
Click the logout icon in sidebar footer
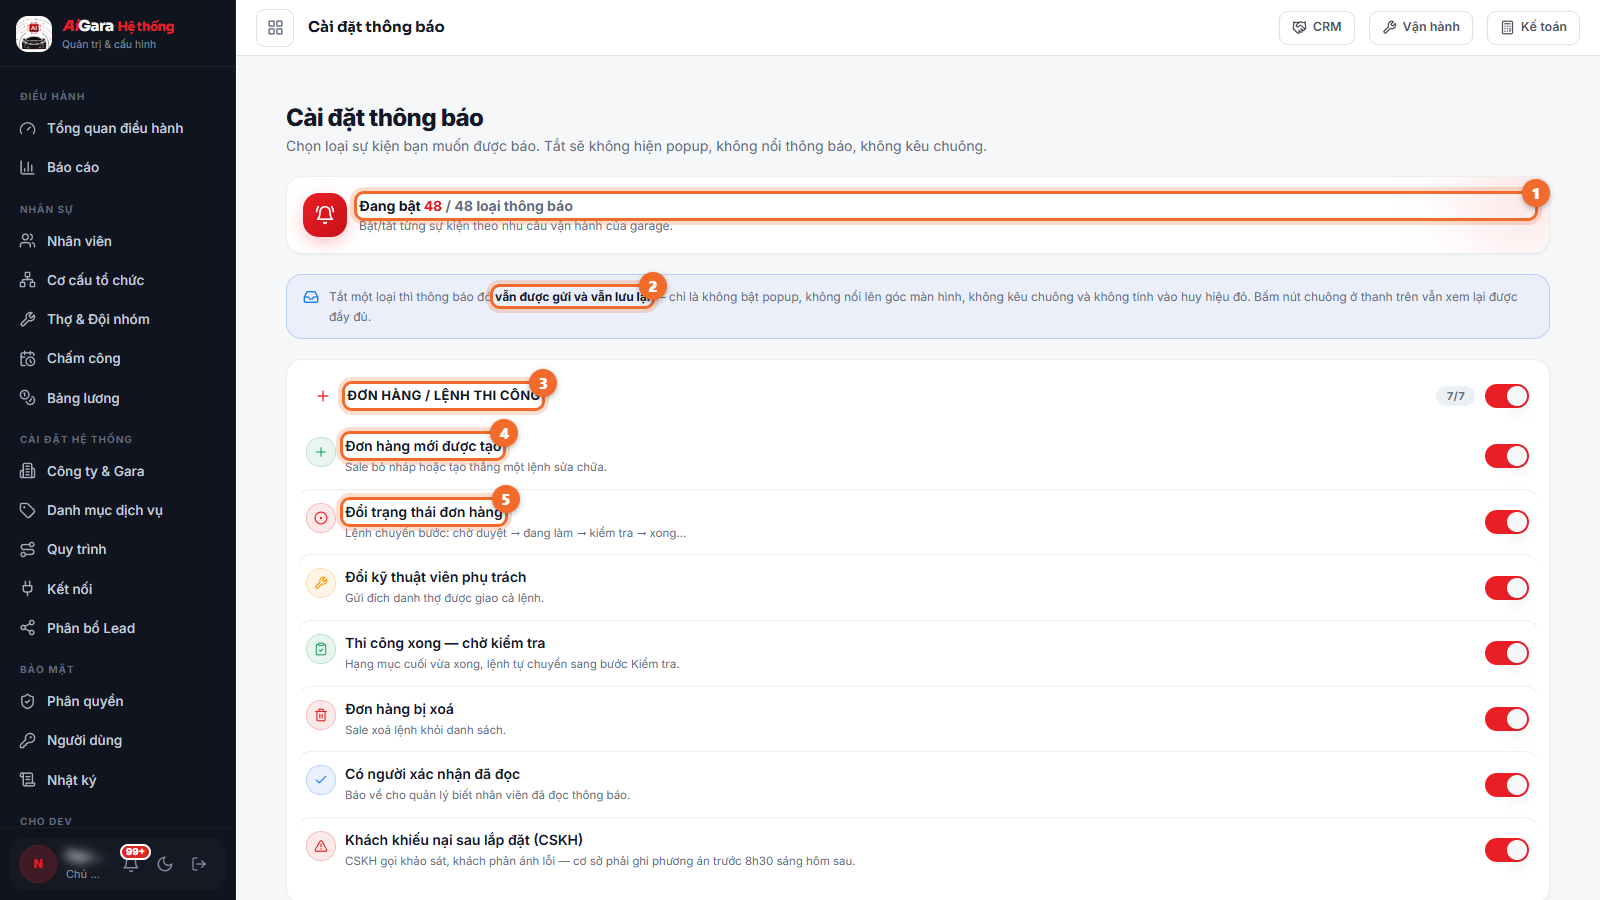pos(199,864)
